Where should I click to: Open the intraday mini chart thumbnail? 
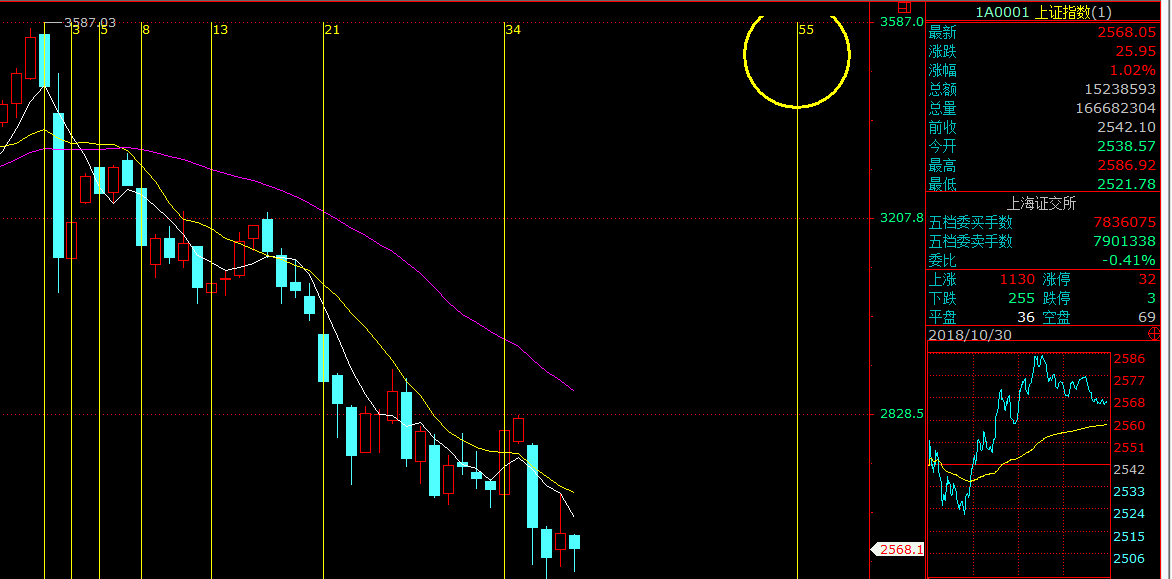1018,463
